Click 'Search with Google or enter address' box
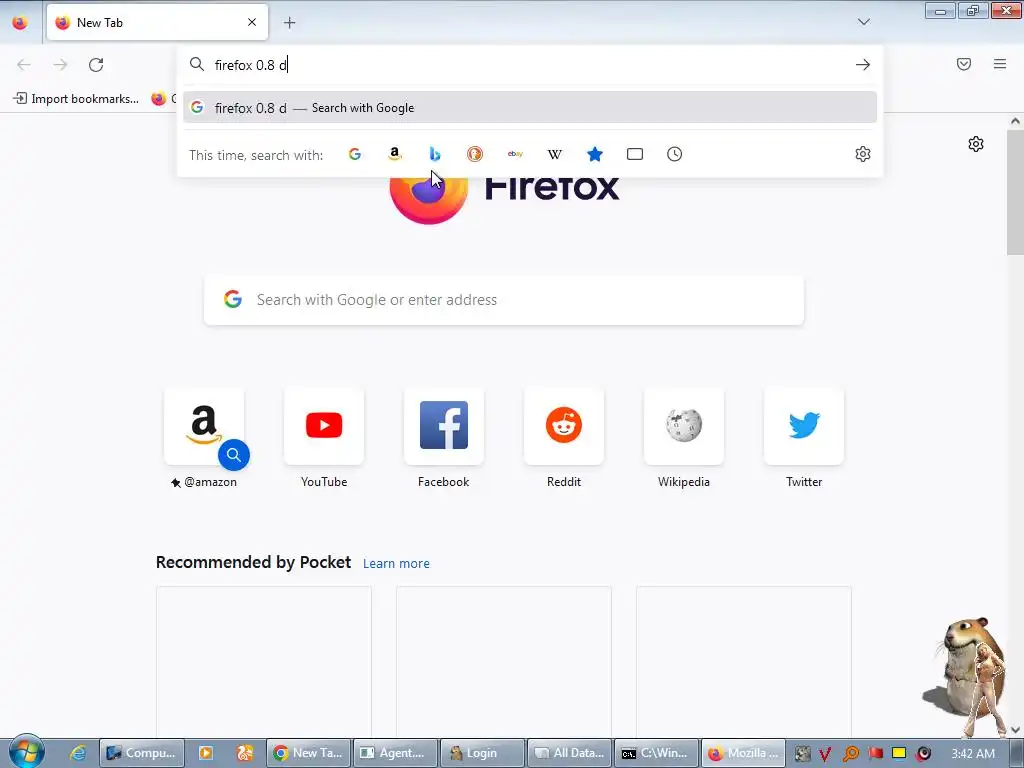This screenshot has height=768, width=1024. coord(504,300)
